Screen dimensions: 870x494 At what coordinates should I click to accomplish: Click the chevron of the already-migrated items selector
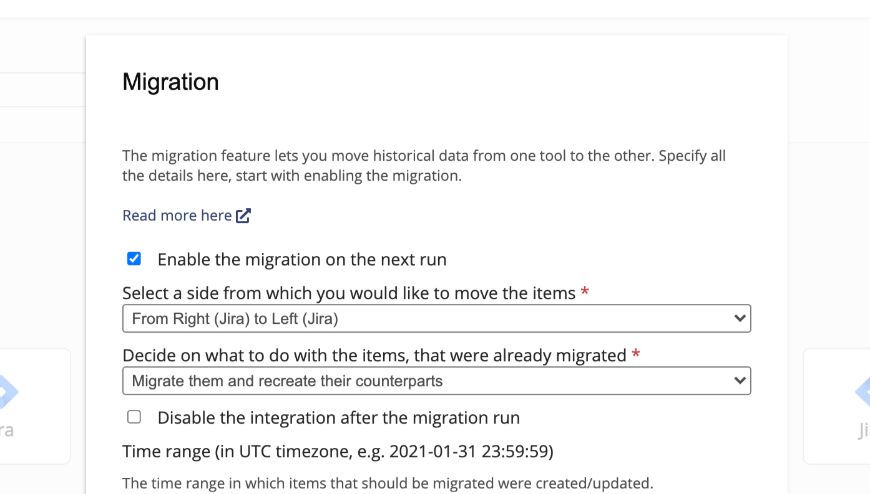pyautogui.click(x=740, y=381)
